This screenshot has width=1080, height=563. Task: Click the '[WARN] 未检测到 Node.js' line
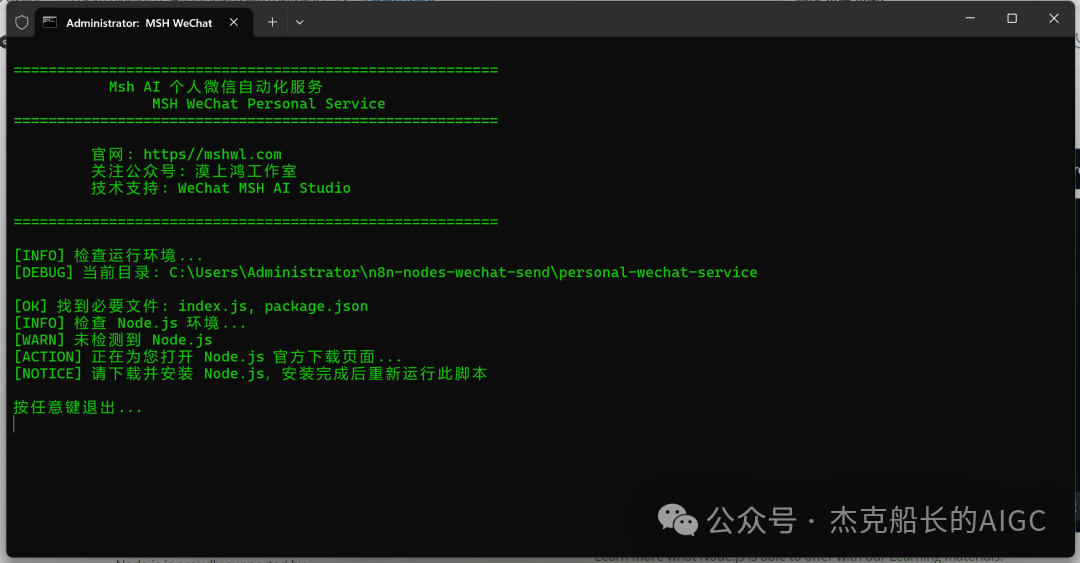pyautogui.click(x=113, y=340)
